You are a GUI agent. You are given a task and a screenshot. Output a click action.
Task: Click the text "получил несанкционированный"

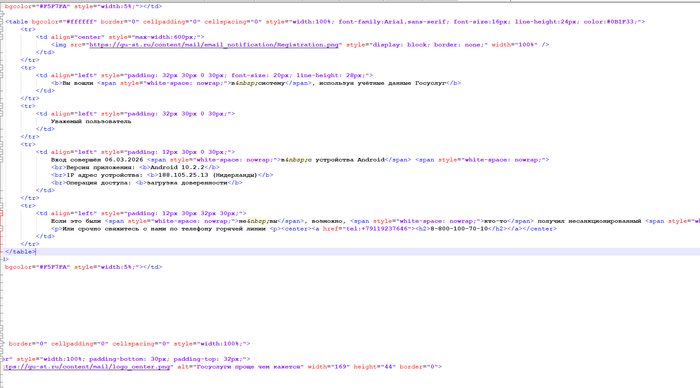(589, 221)
